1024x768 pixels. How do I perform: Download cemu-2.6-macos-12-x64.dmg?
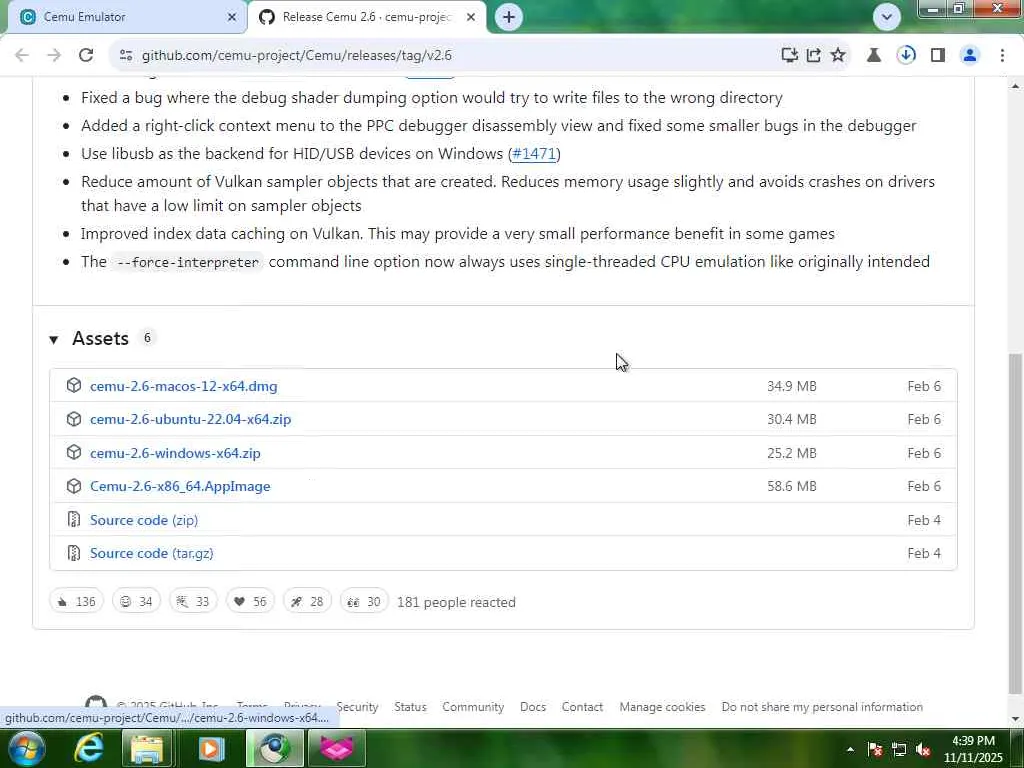[x=184, y=386]
